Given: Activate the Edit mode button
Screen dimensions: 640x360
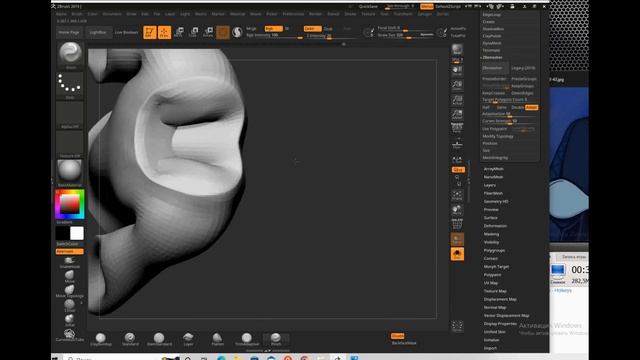Looking at the screenshot, I should point(150,32).
